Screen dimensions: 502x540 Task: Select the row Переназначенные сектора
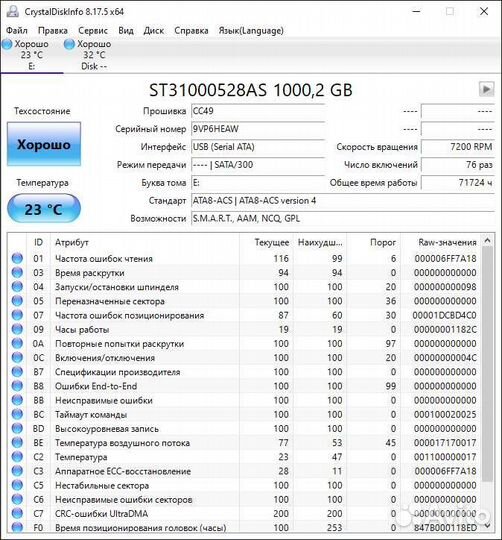coord(244,301)
